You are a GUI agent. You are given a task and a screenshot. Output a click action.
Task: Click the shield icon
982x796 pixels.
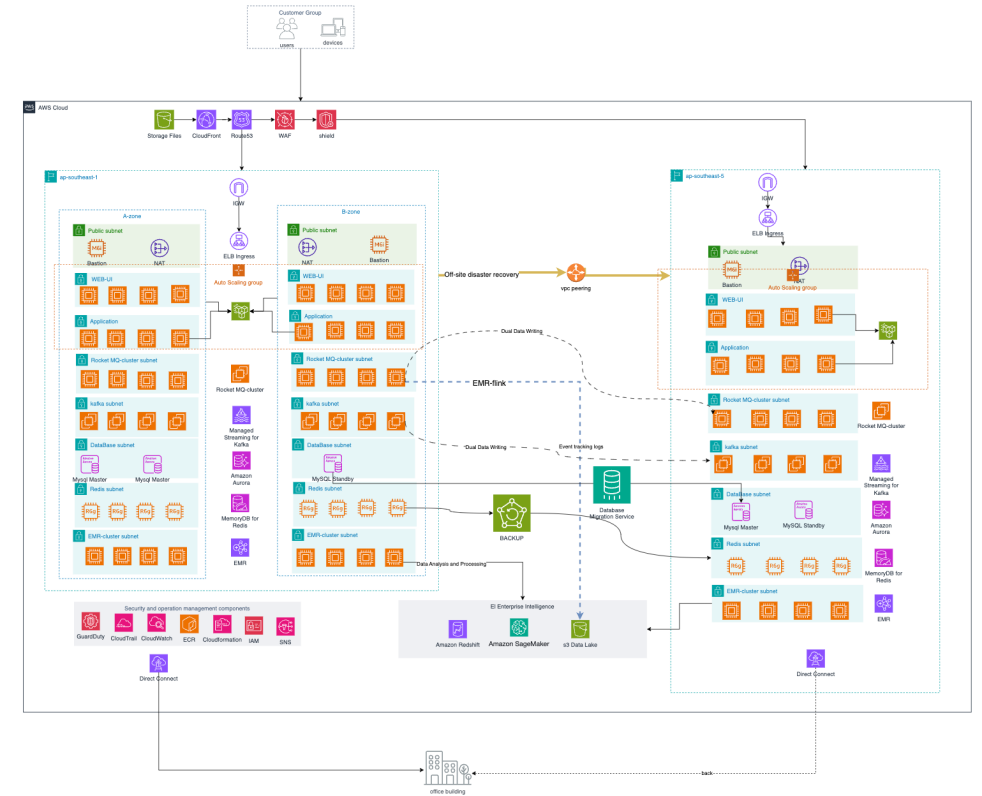tap(326, 120)
